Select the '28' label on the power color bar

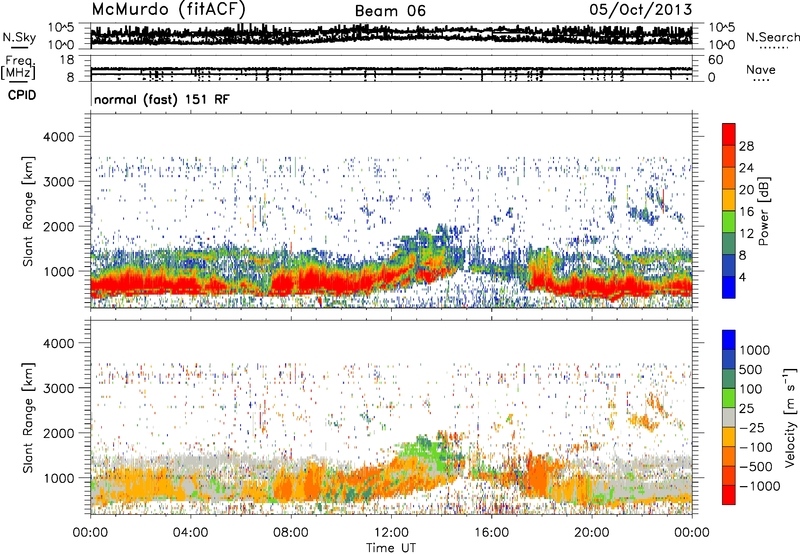pos(746,146)
